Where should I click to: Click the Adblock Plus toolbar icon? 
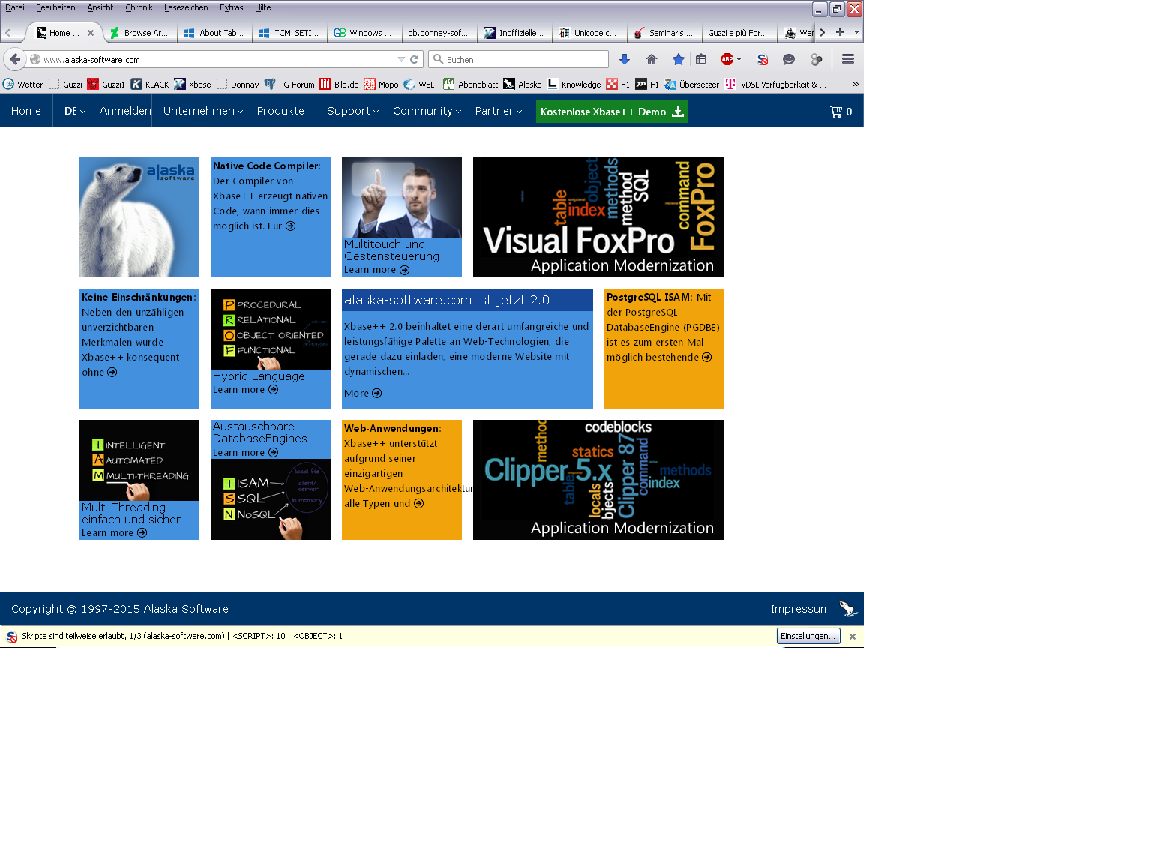[728, 60]
